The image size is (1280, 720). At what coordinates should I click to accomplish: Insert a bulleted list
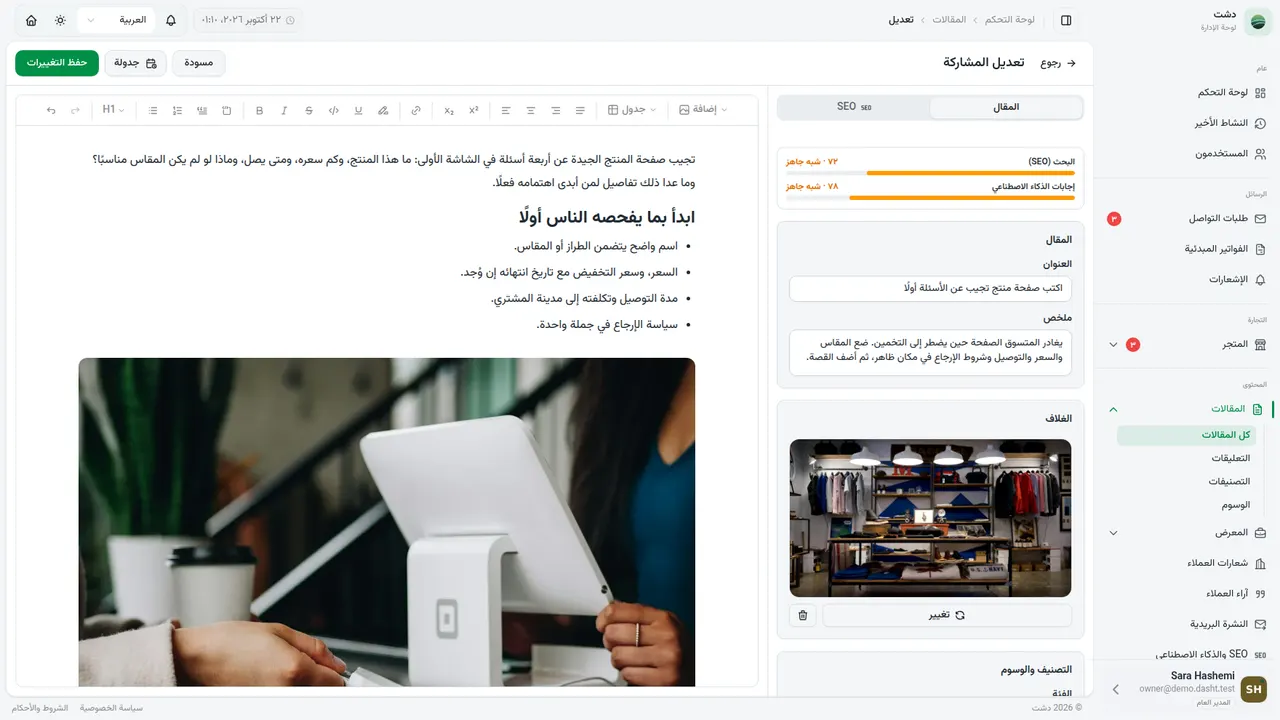pos(153,110)
